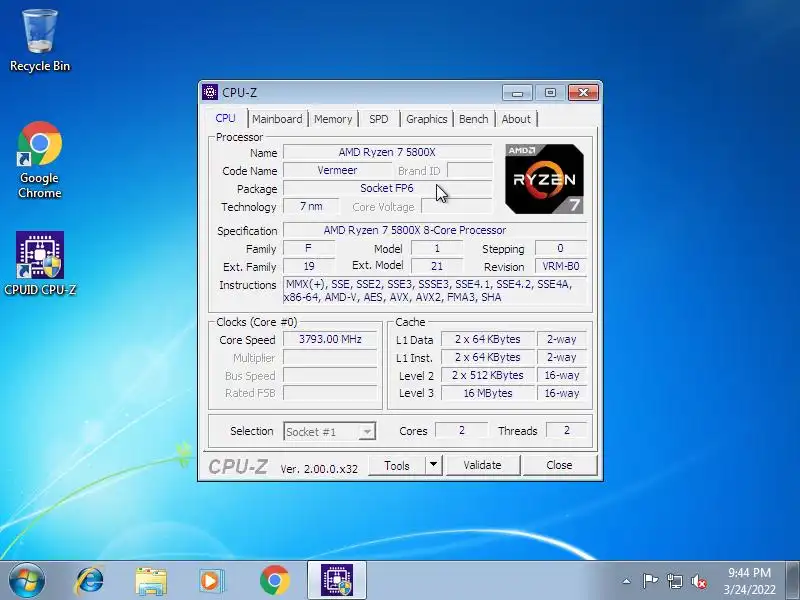Open the Bench tab
Viewport: 800px width, 600px height.
(473, 119)
